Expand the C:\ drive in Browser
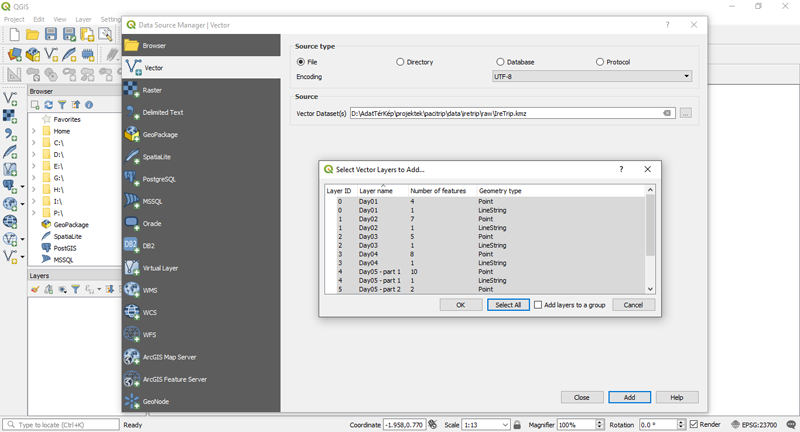 [x=34, y=143]
